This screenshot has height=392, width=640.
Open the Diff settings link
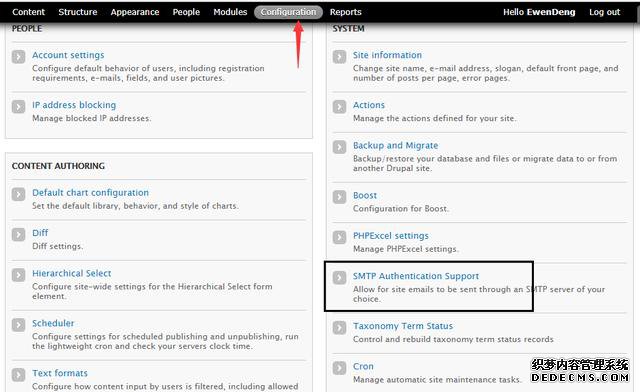tap(40, 233)
